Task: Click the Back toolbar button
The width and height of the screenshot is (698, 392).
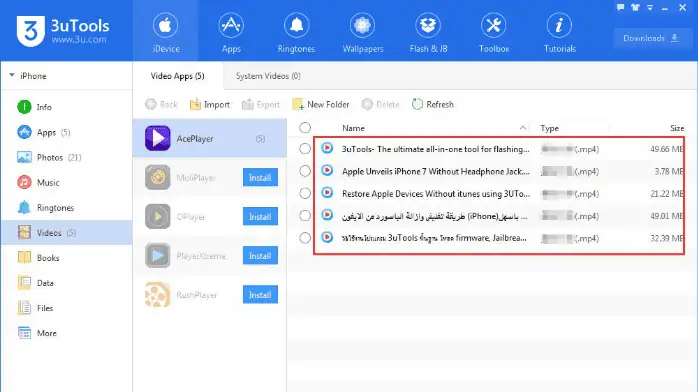Action: 161,105
